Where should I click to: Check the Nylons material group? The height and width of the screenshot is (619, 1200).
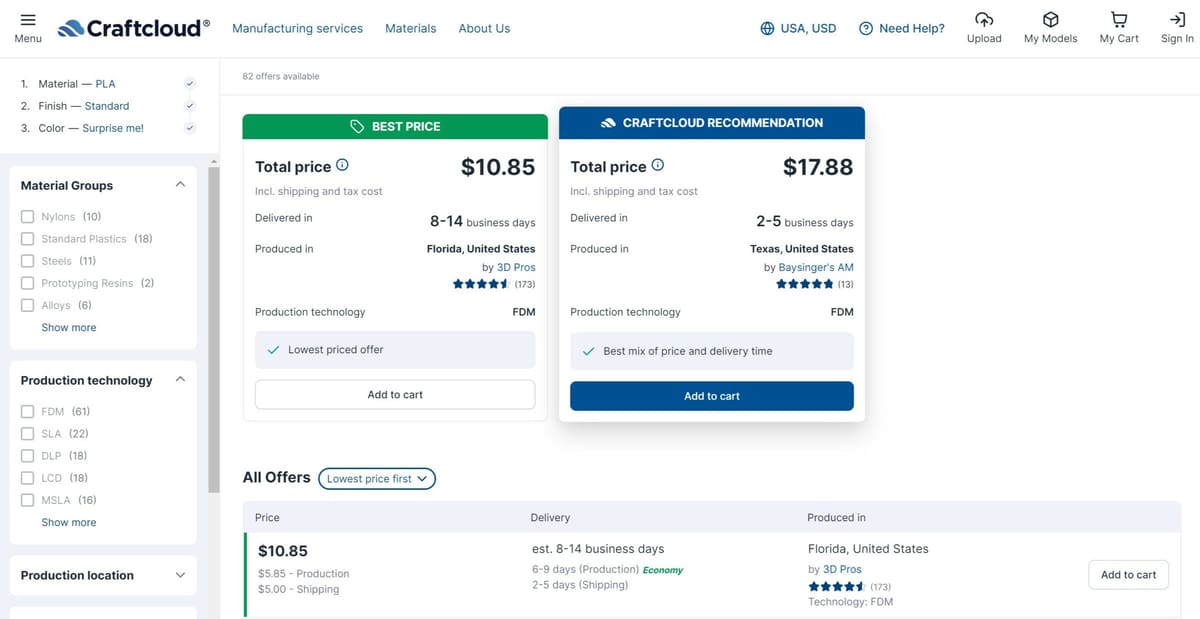pyautogui.click(x=28, y=217)
